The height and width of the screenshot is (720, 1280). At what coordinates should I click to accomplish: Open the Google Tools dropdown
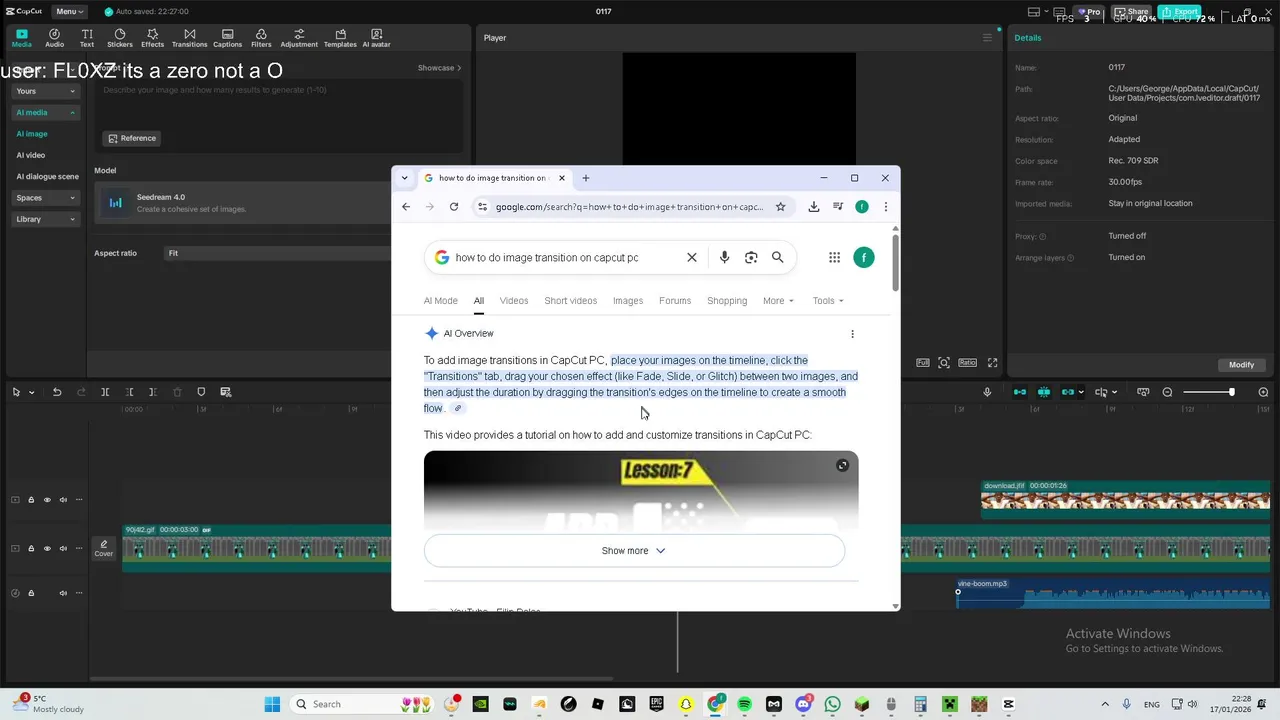coord(828,300)
